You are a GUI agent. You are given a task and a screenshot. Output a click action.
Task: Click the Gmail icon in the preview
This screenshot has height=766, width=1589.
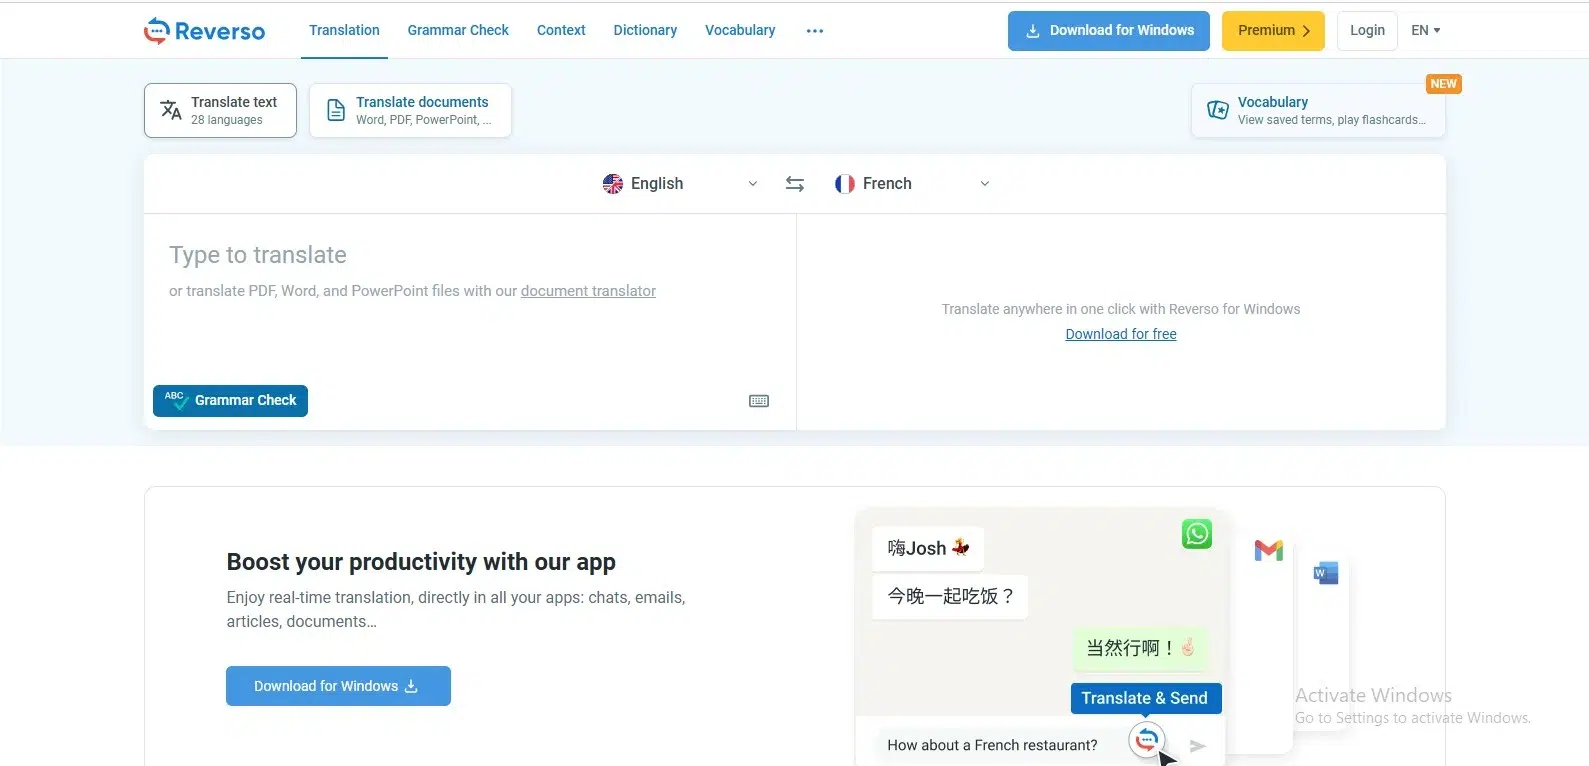[1269, 550]
